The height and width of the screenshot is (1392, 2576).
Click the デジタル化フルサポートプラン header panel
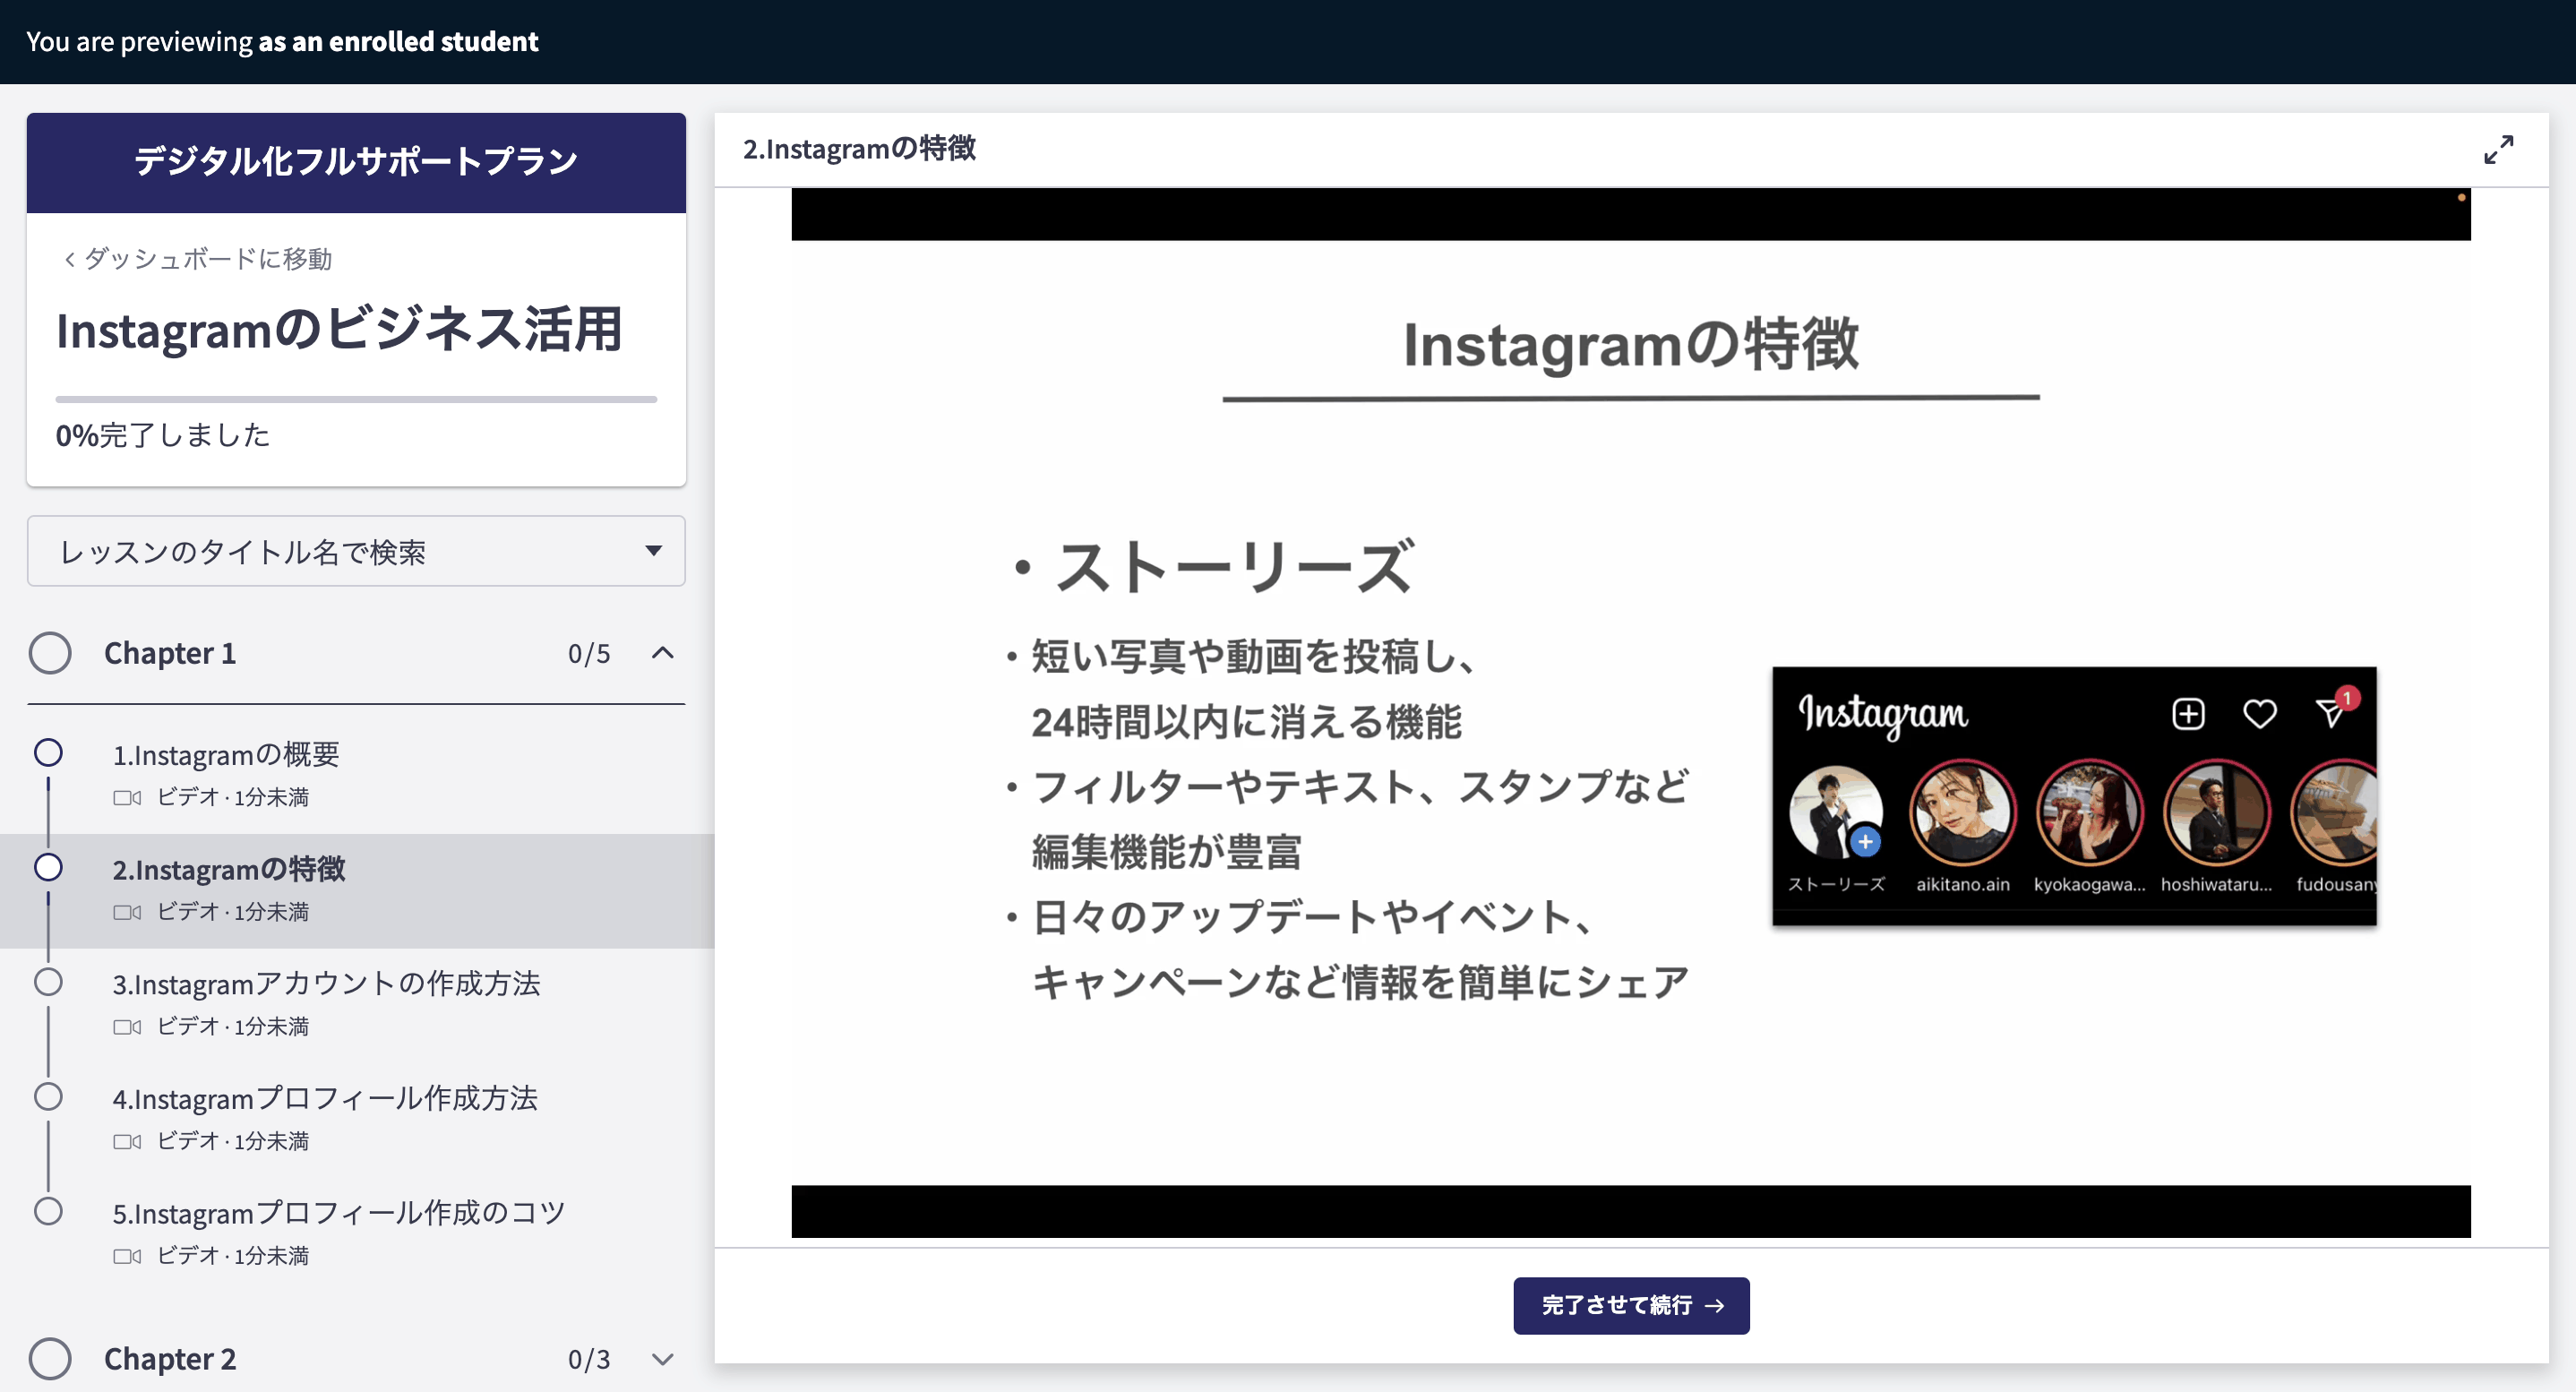(x=356, y=161)
